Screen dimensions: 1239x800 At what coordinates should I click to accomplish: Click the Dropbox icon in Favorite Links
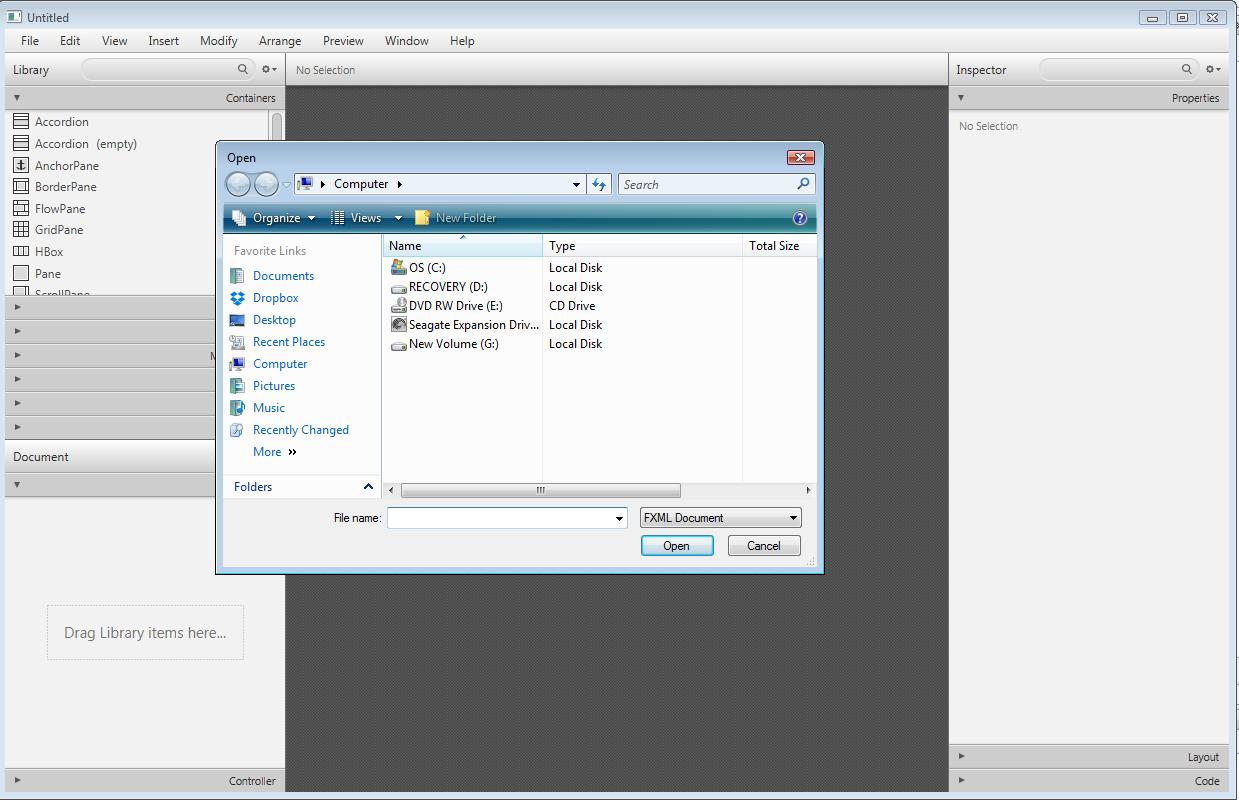237,298
